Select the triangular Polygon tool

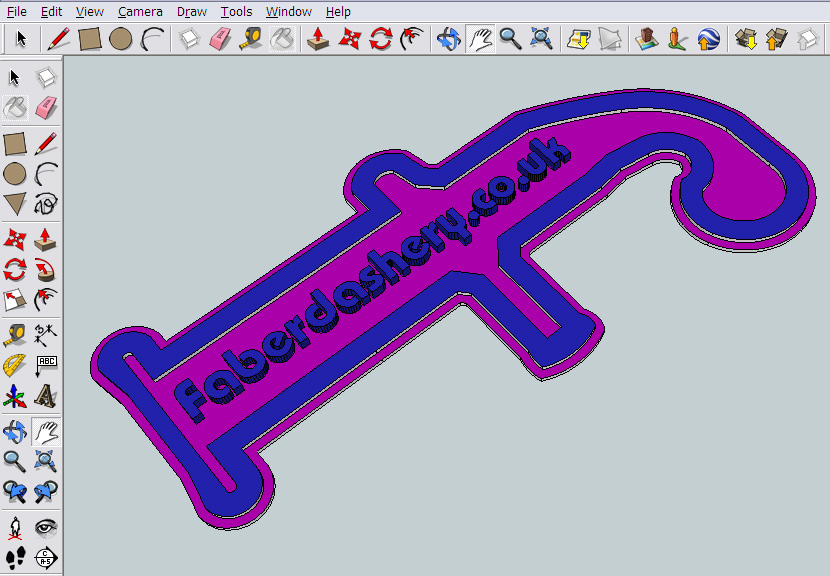click(15, 204)
